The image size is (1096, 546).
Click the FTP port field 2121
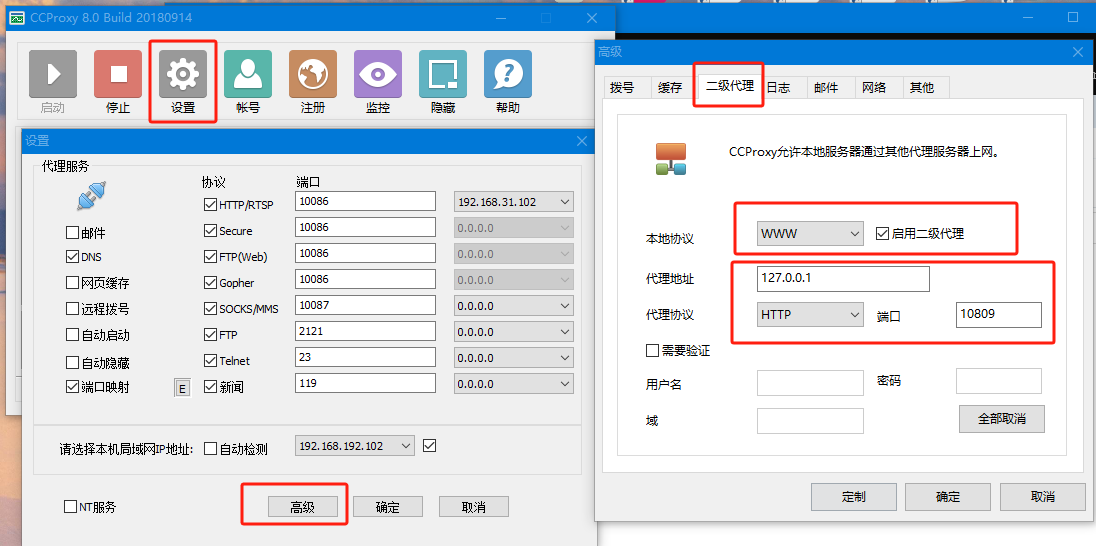pos(366,331)
